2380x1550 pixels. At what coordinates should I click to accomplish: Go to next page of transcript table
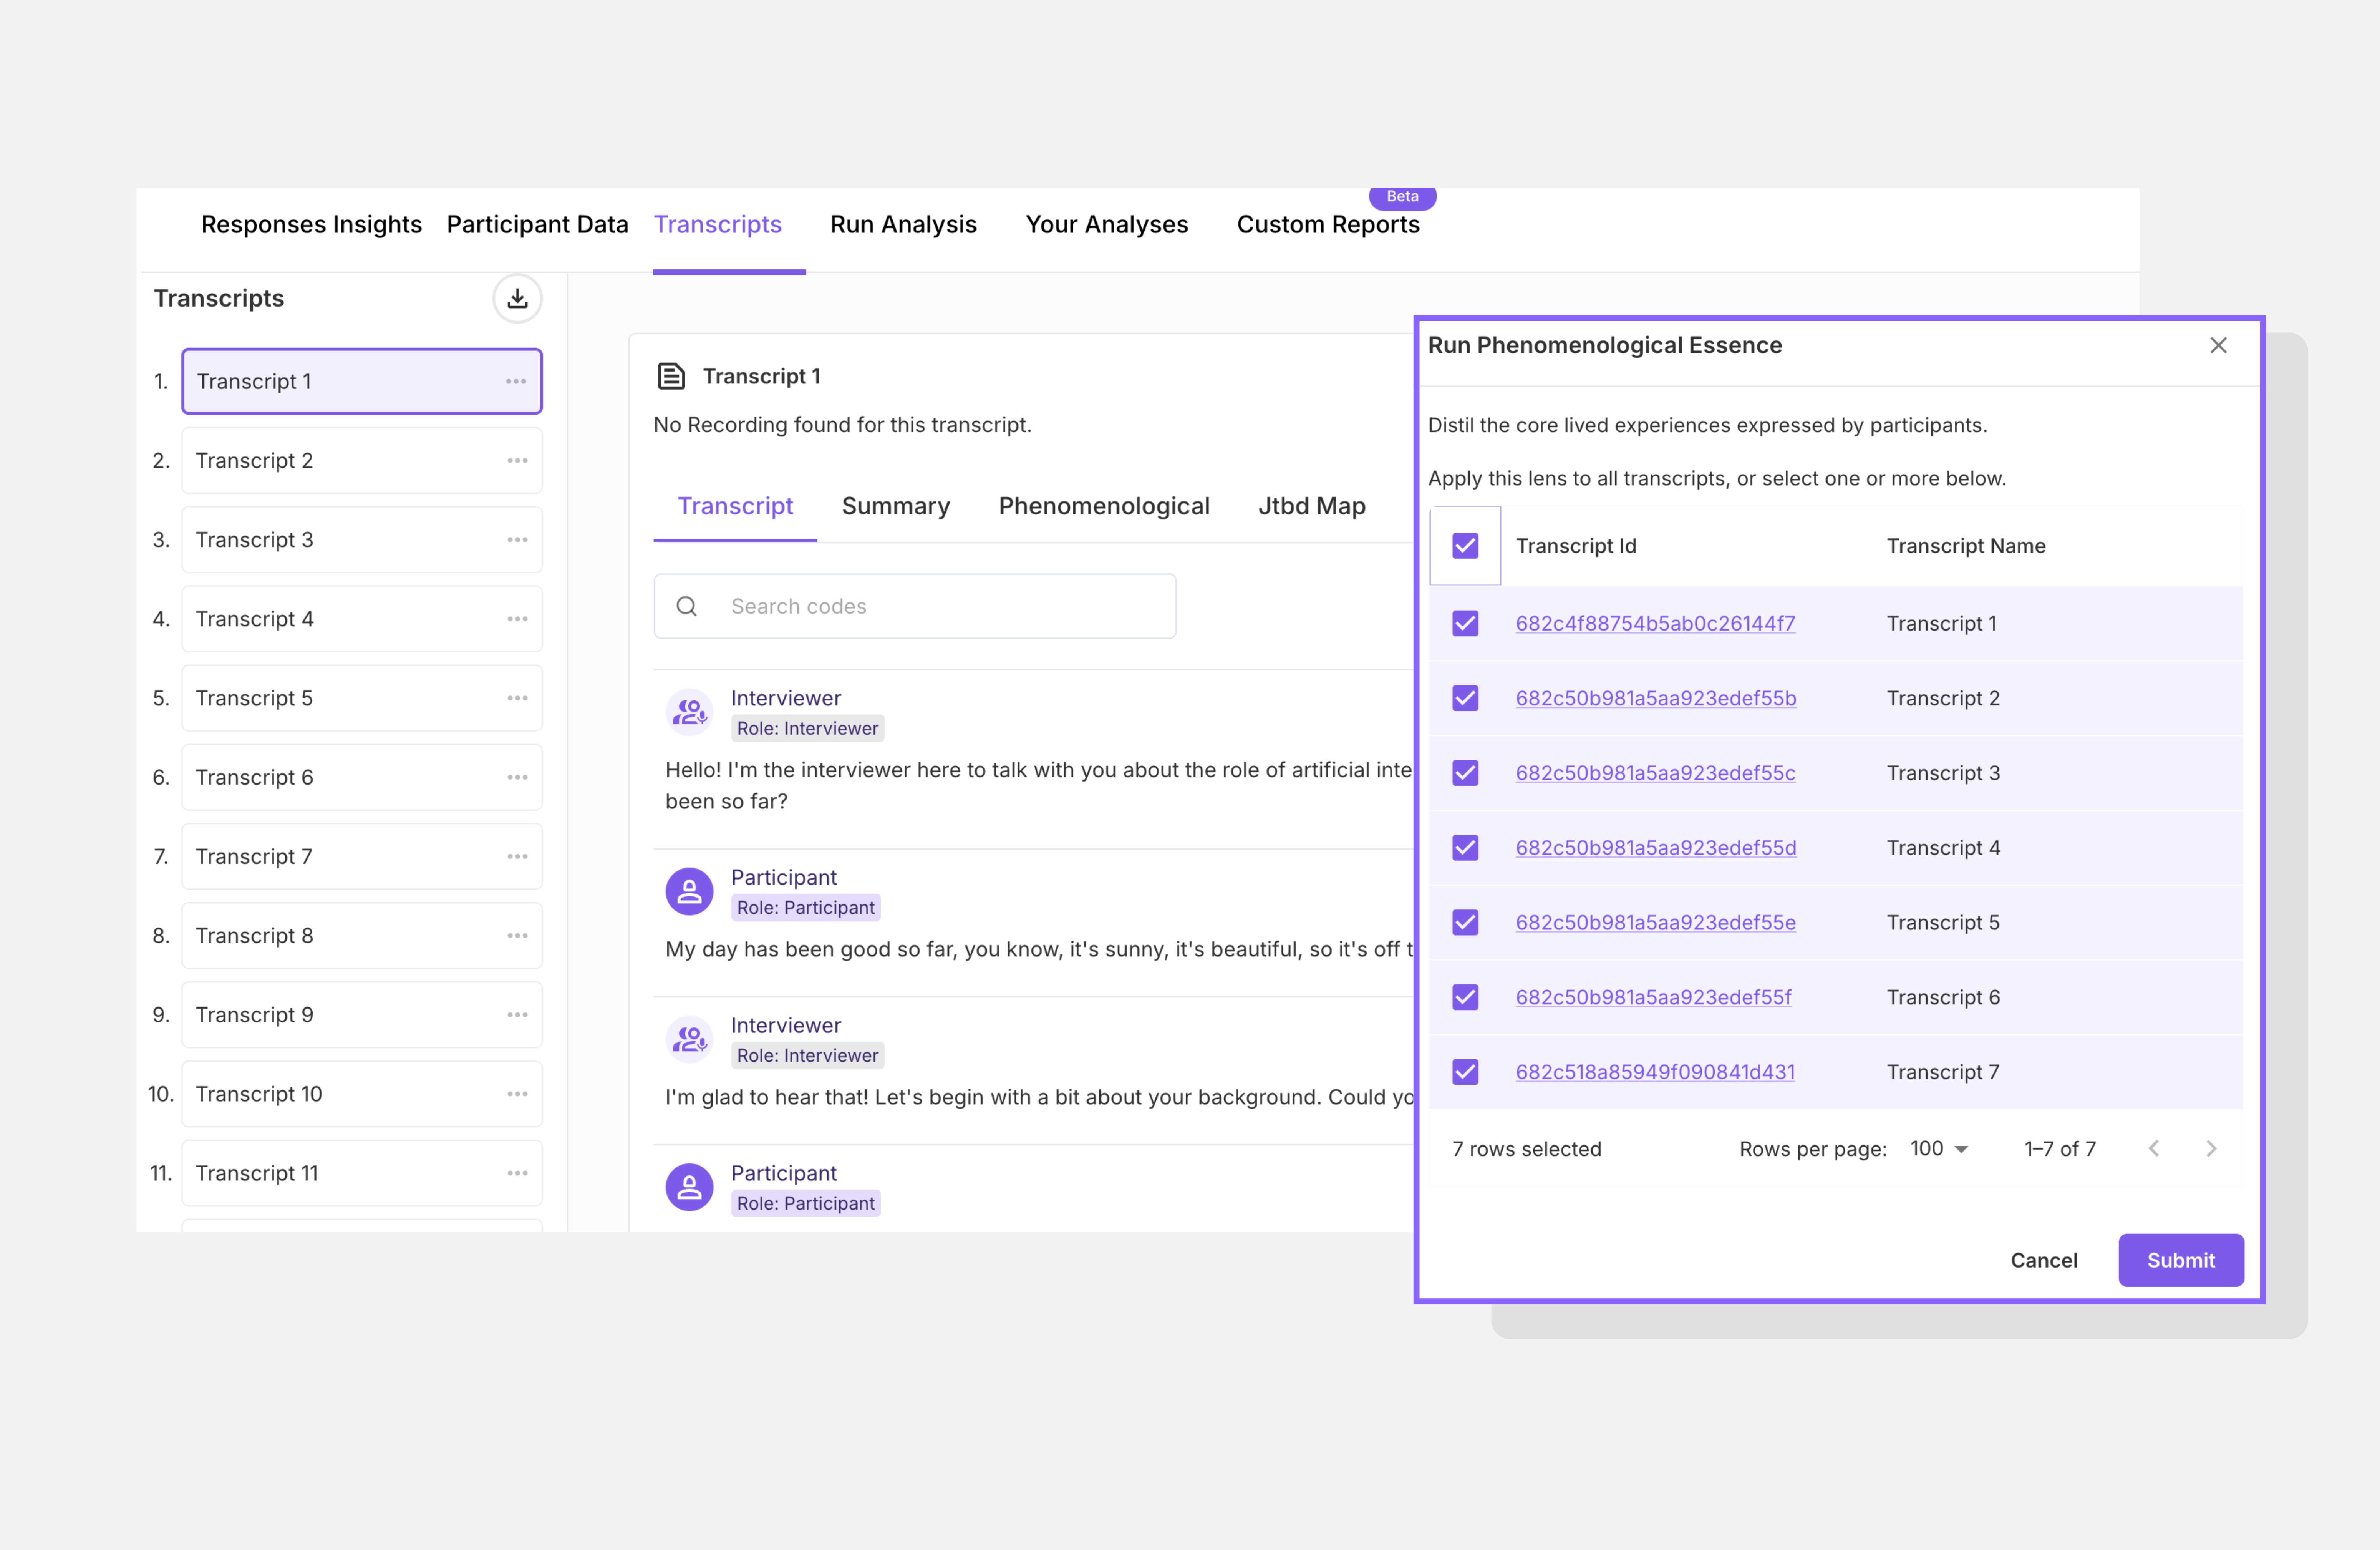(2211, 1148)
